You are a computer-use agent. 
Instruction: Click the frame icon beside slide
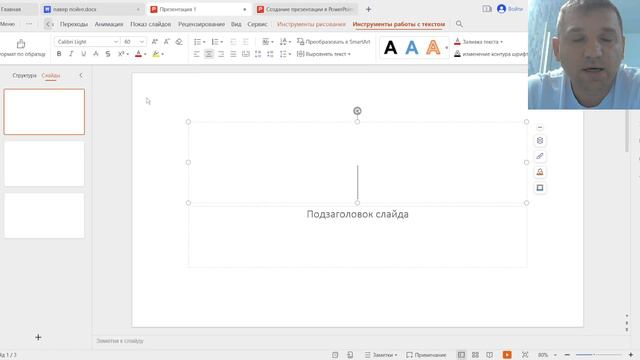pos(540,188)
